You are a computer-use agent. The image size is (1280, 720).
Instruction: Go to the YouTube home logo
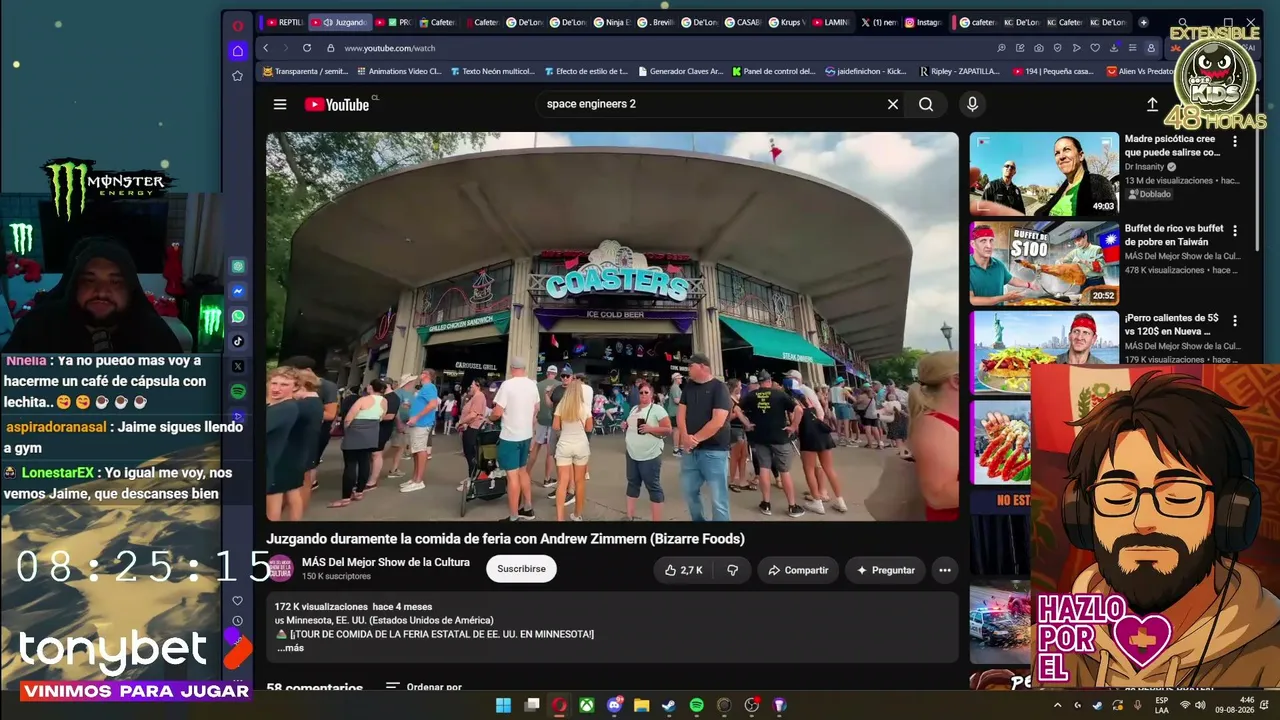tap(337, 104)
